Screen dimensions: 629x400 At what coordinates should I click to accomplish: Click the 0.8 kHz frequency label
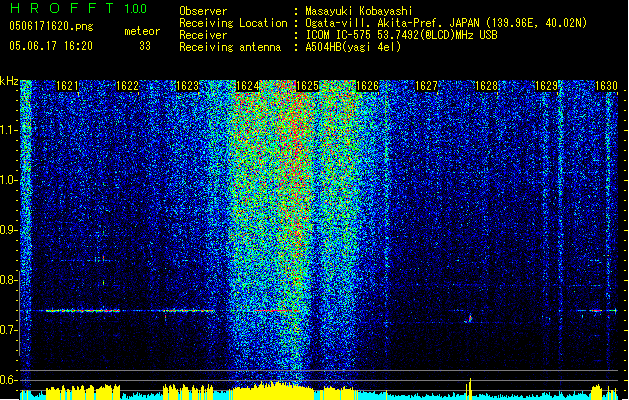(9, 280)
